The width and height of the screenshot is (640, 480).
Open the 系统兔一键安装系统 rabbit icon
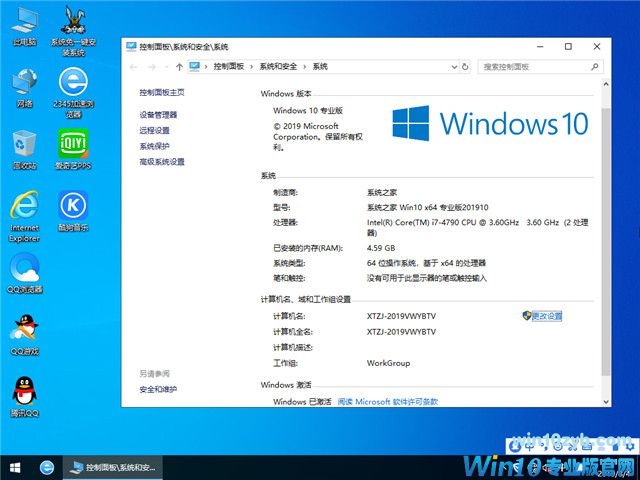click(73, 30)
